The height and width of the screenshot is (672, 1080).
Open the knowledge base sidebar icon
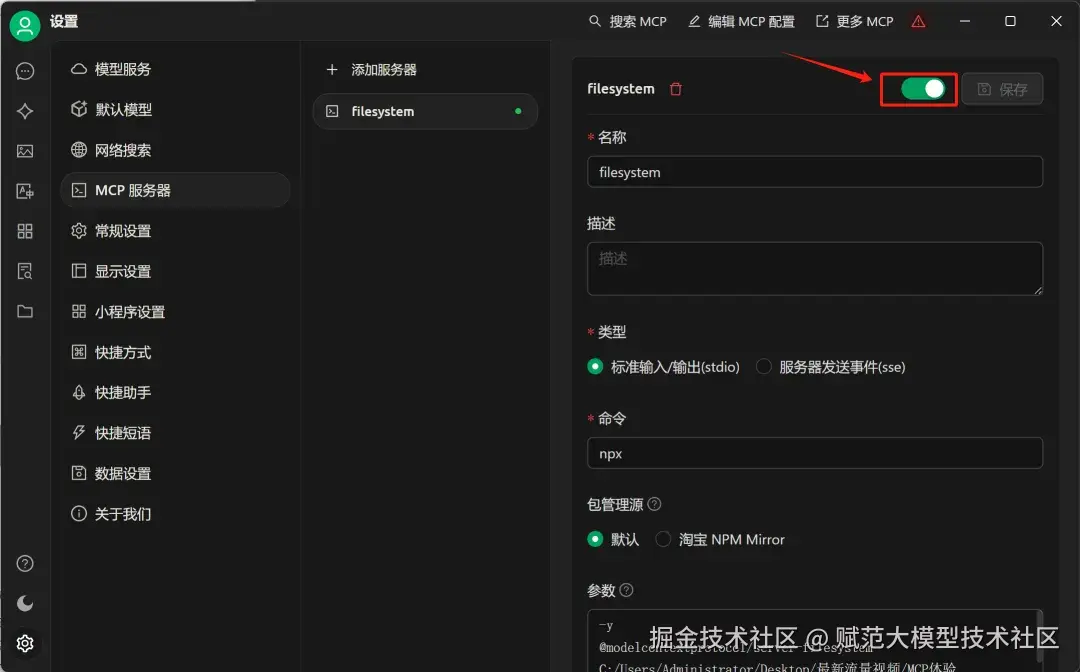point(25,271)
